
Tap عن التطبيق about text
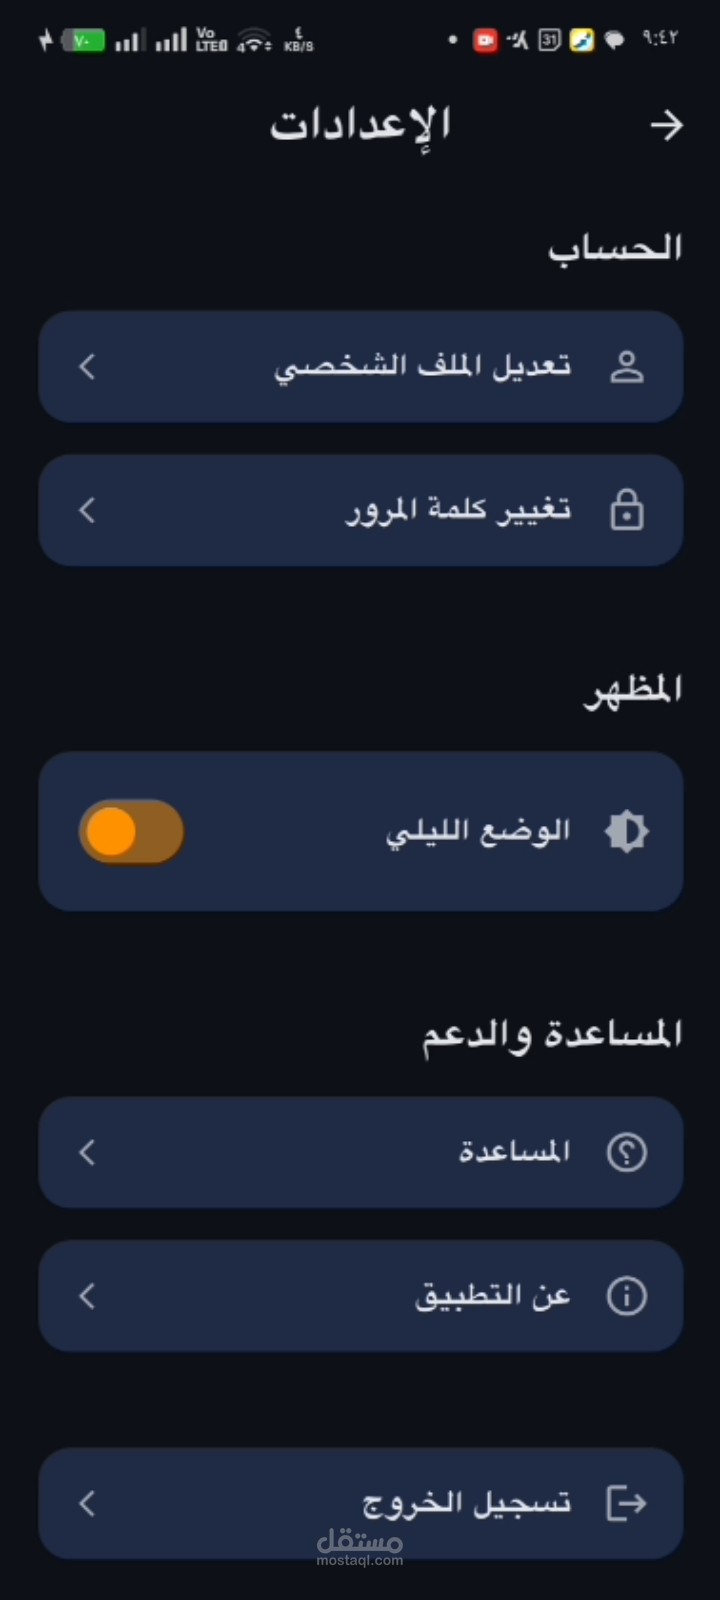click(492, 1297)
